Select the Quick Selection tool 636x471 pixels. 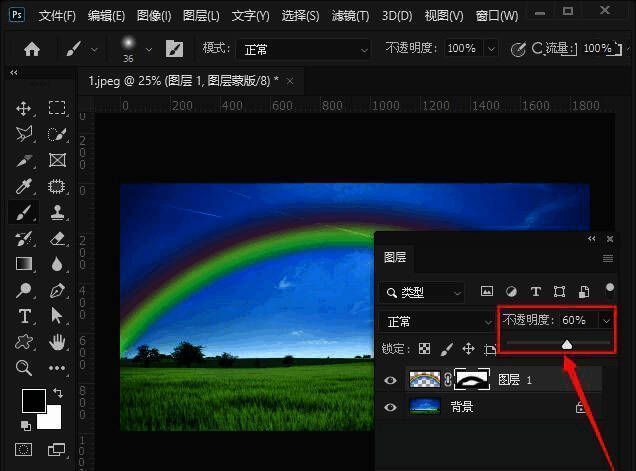click(x=57, y=134)
